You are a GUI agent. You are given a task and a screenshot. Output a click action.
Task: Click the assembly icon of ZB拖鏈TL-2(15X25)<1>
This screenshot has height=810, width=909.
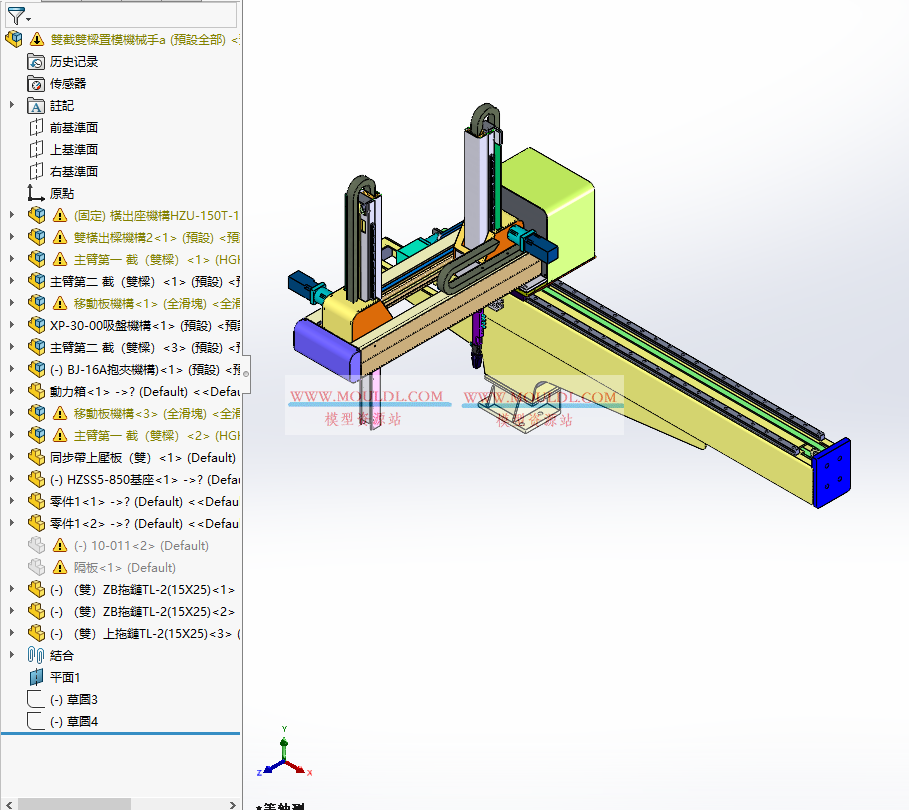(x=35, y=589)
